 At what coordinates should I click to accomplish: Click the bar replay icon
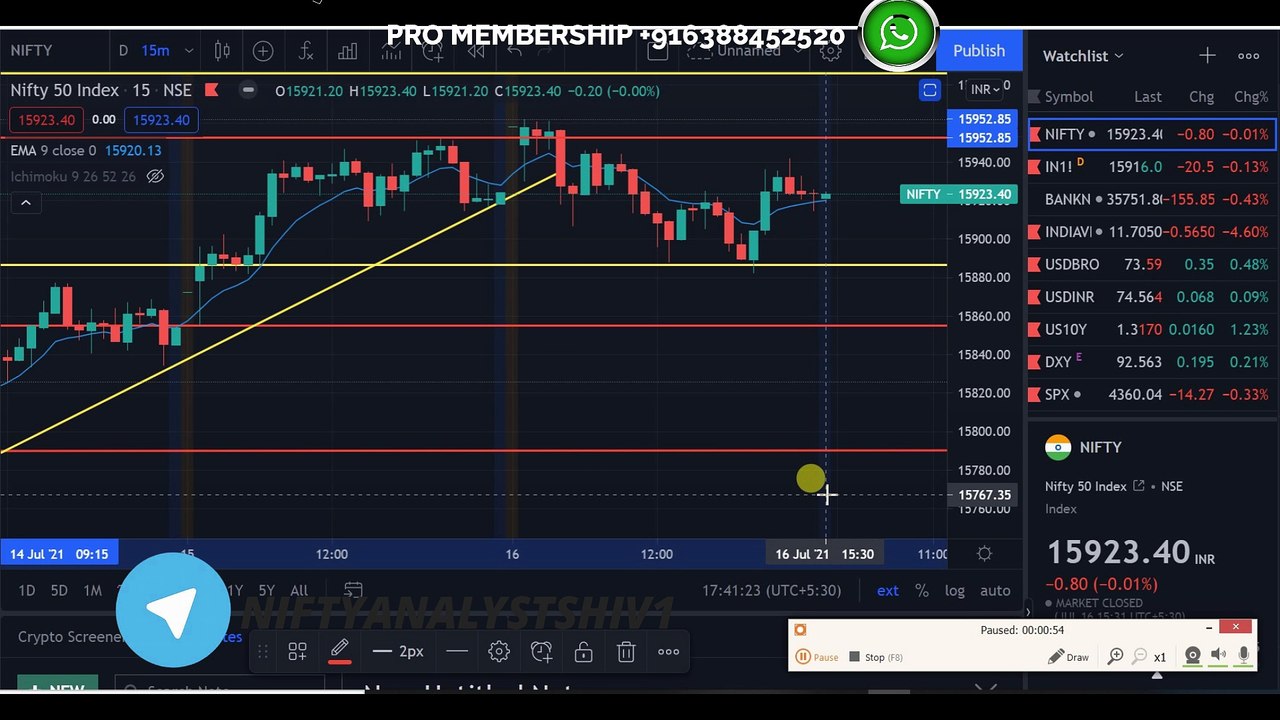click(x=477, y=51)
